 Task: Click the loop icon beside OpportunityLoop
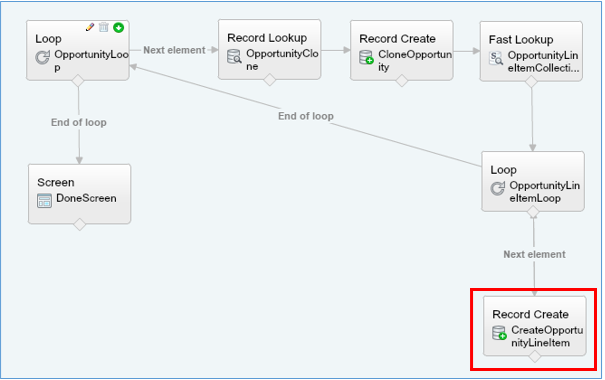42,57
